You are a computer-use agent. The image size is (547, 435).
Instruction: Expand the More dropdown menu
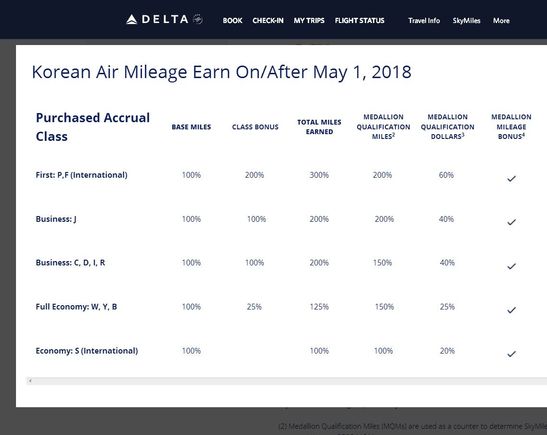click(501, 21)
